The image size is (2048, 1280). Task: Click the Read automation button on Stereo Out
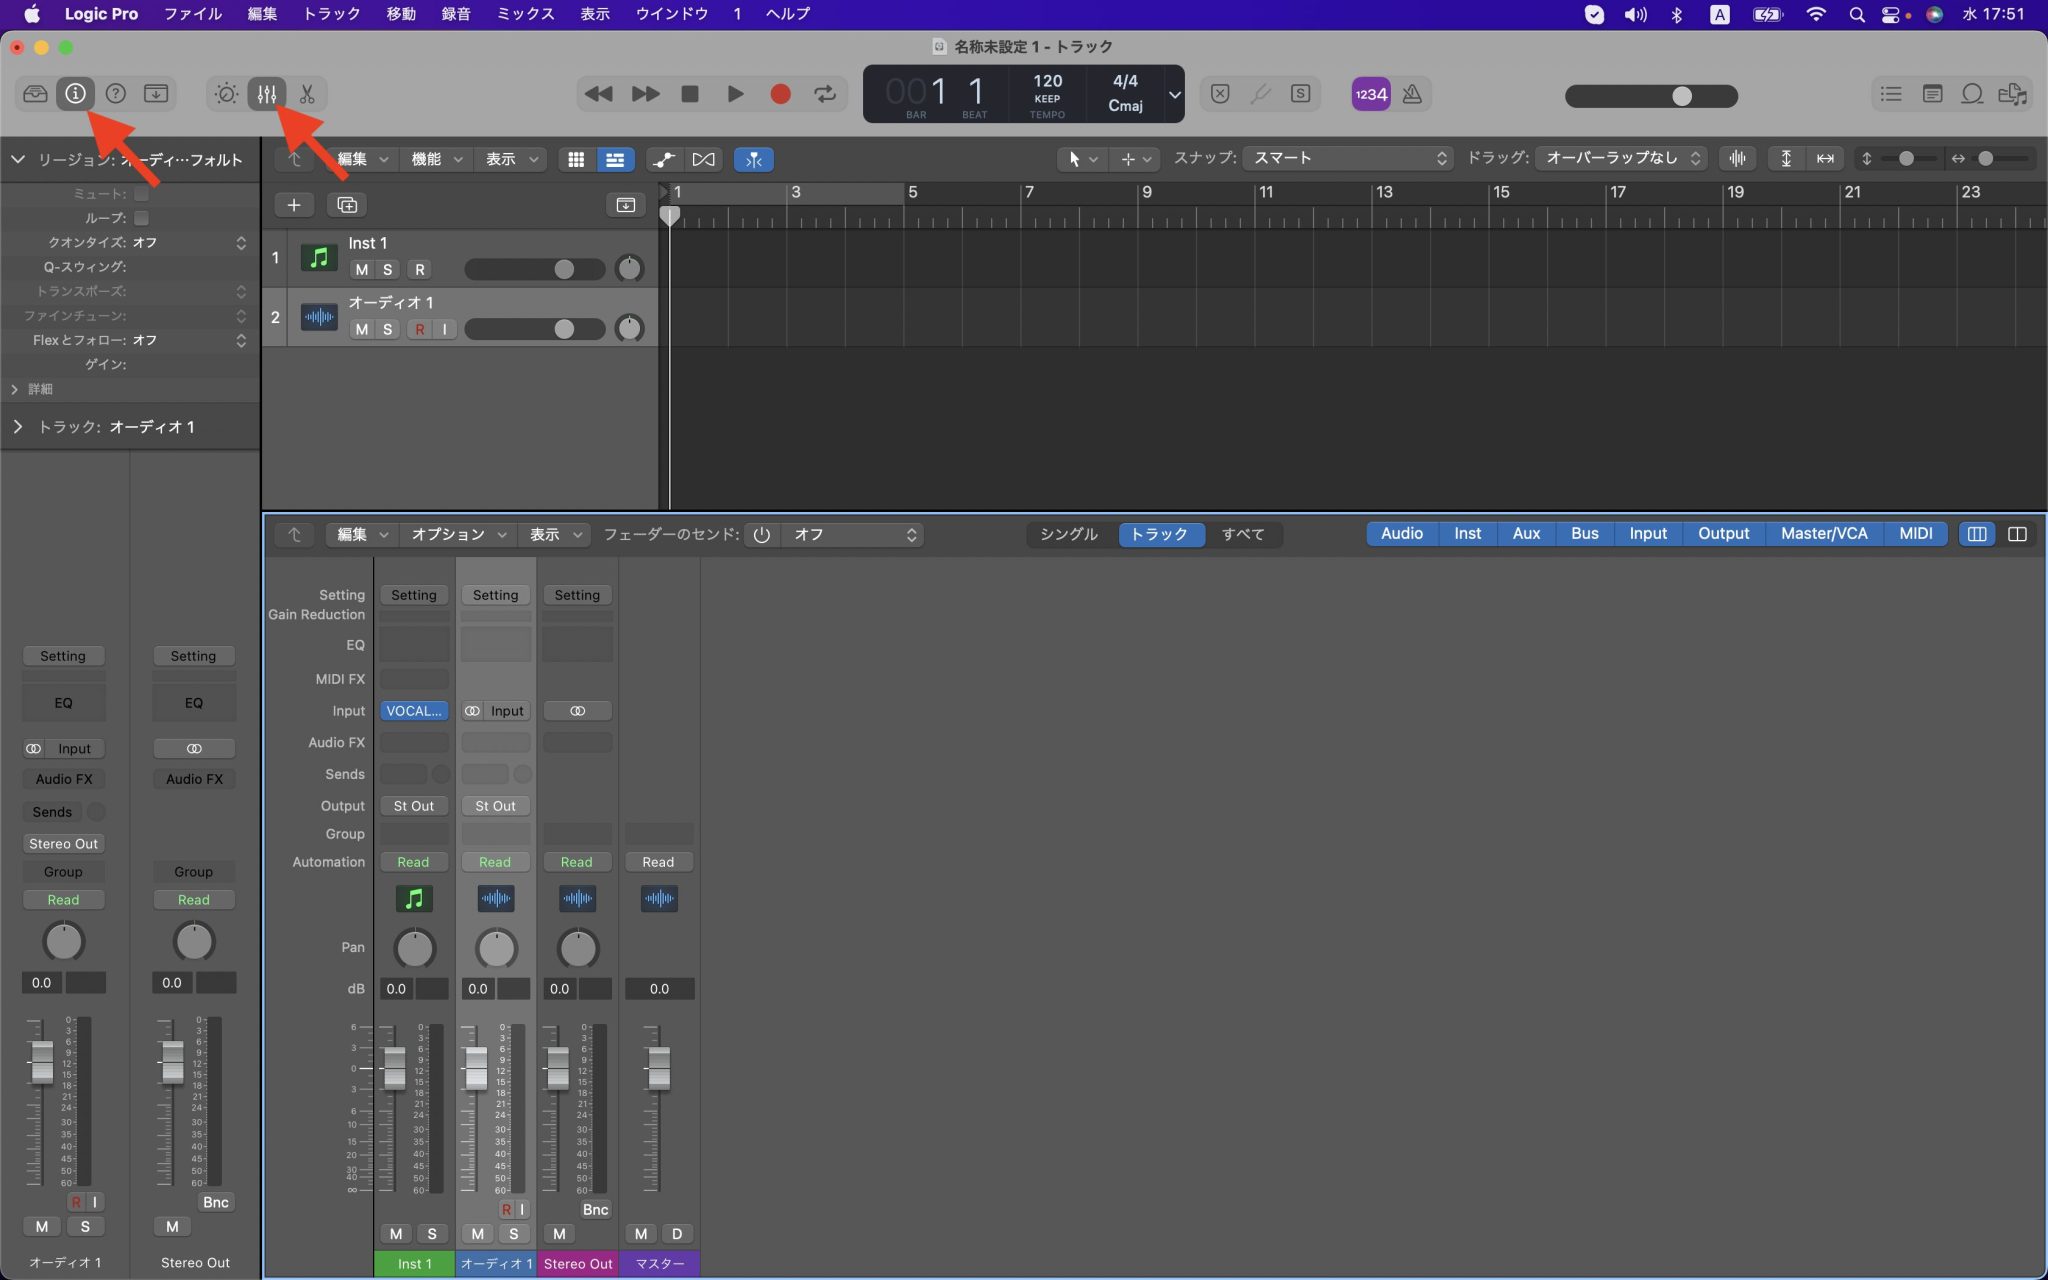[577, 861]
